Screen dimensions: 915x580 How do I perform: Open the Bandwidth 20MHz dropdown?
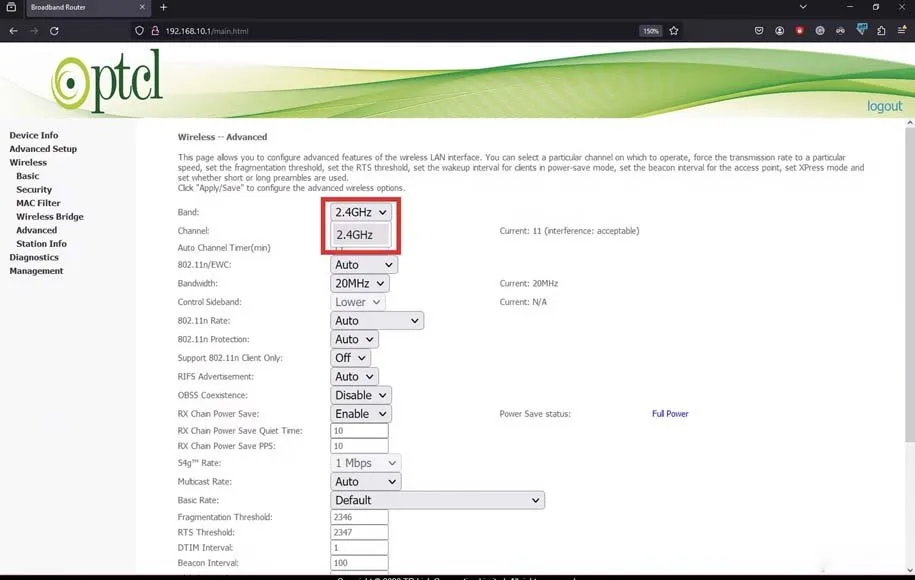pyautogui.click(x=359, y=284)
